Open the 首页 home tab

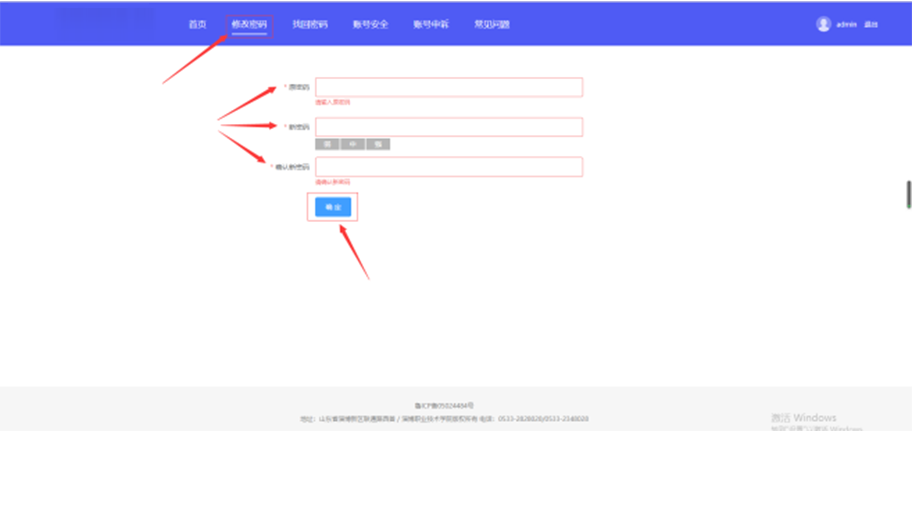[197, 24]
